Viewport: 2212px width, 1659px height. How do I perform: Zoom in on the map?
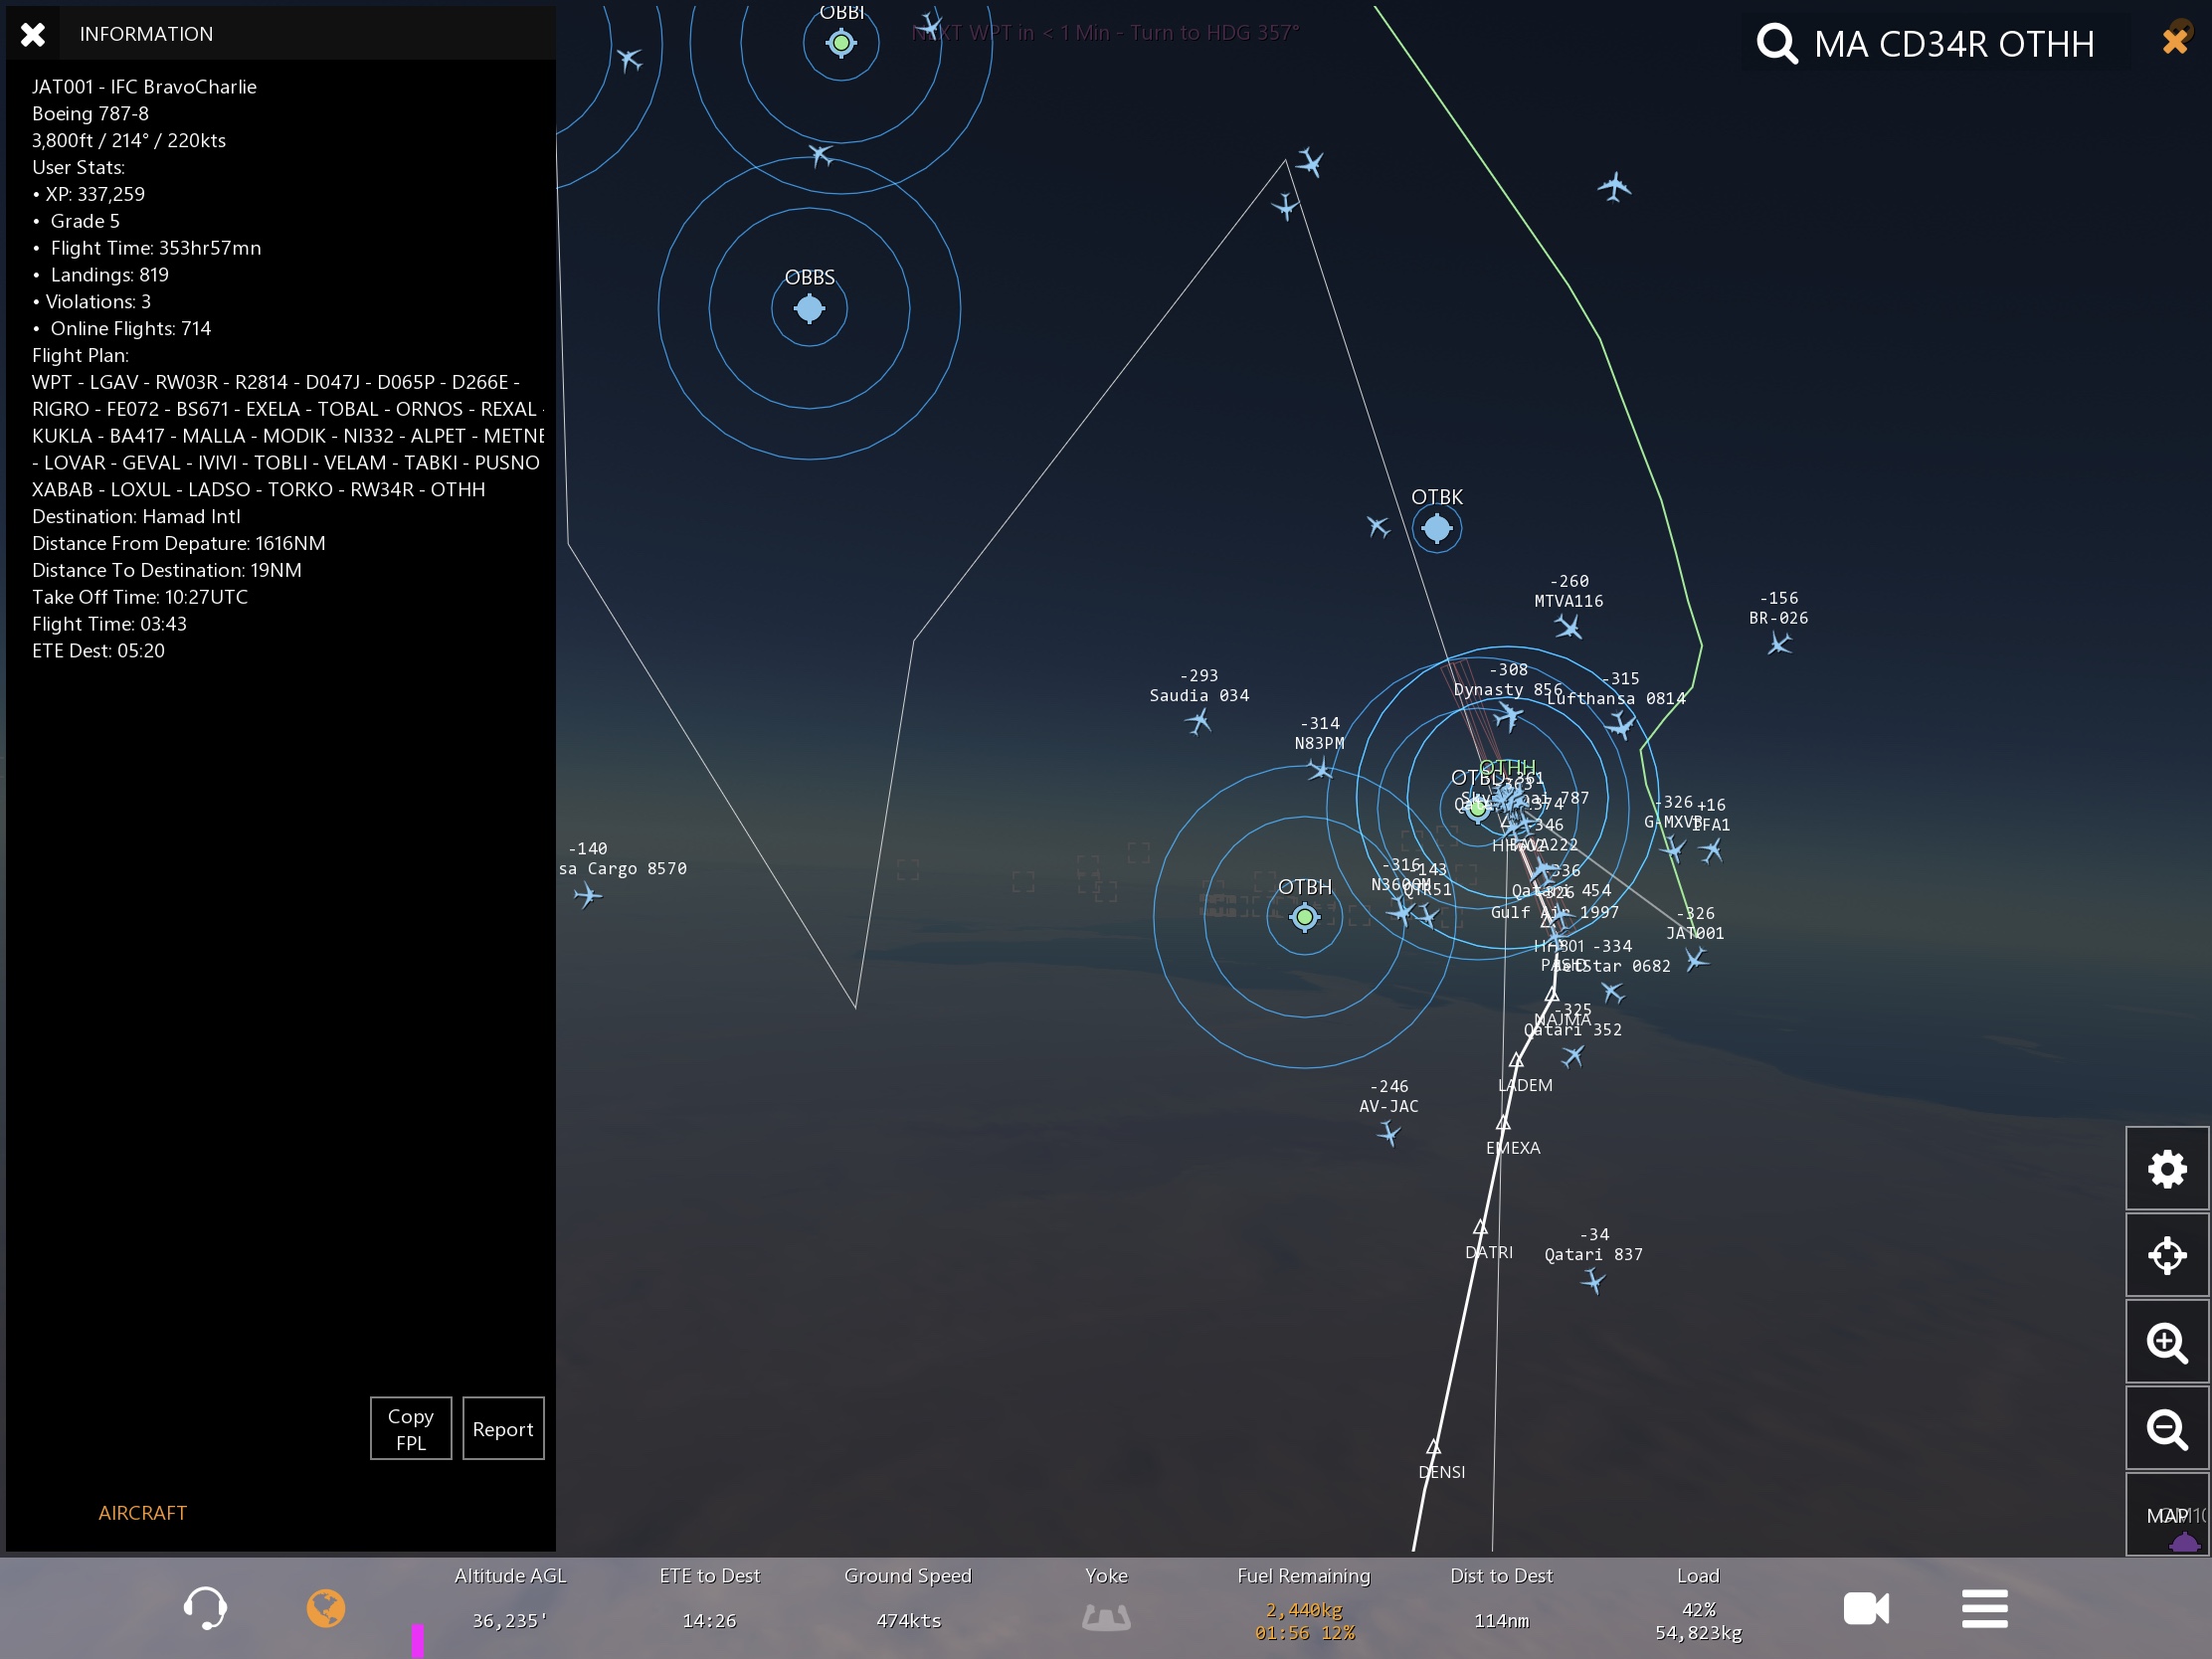2166,1342
